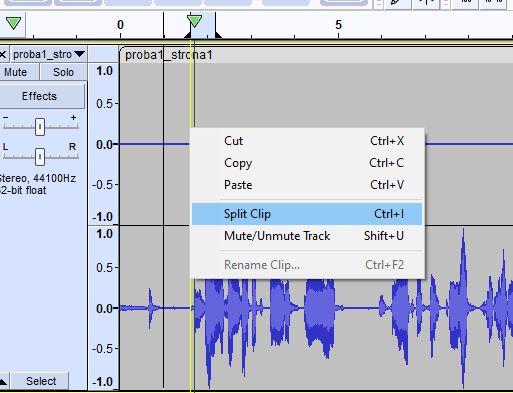Select the Rename Clip... menu entry
Screen dimensions: 513x393
(307, 265)
